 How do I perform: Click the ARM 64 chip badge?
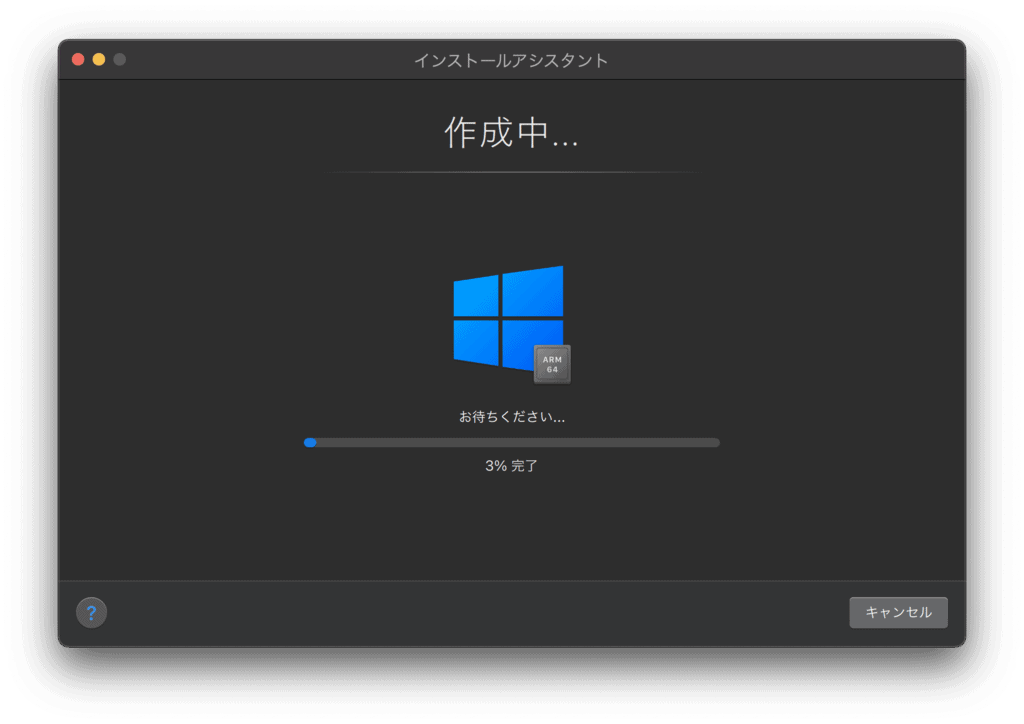point(552,364)
